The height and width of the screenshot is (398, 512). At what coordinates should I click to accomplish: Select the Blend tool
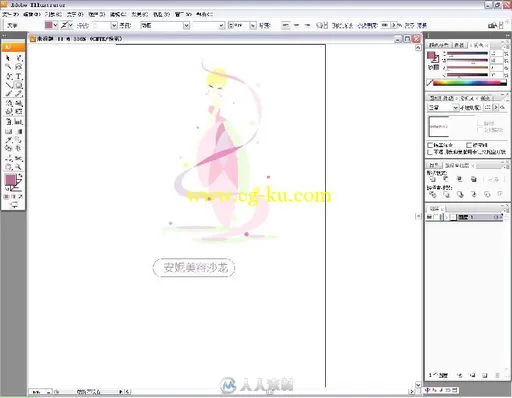coord(19,140)
